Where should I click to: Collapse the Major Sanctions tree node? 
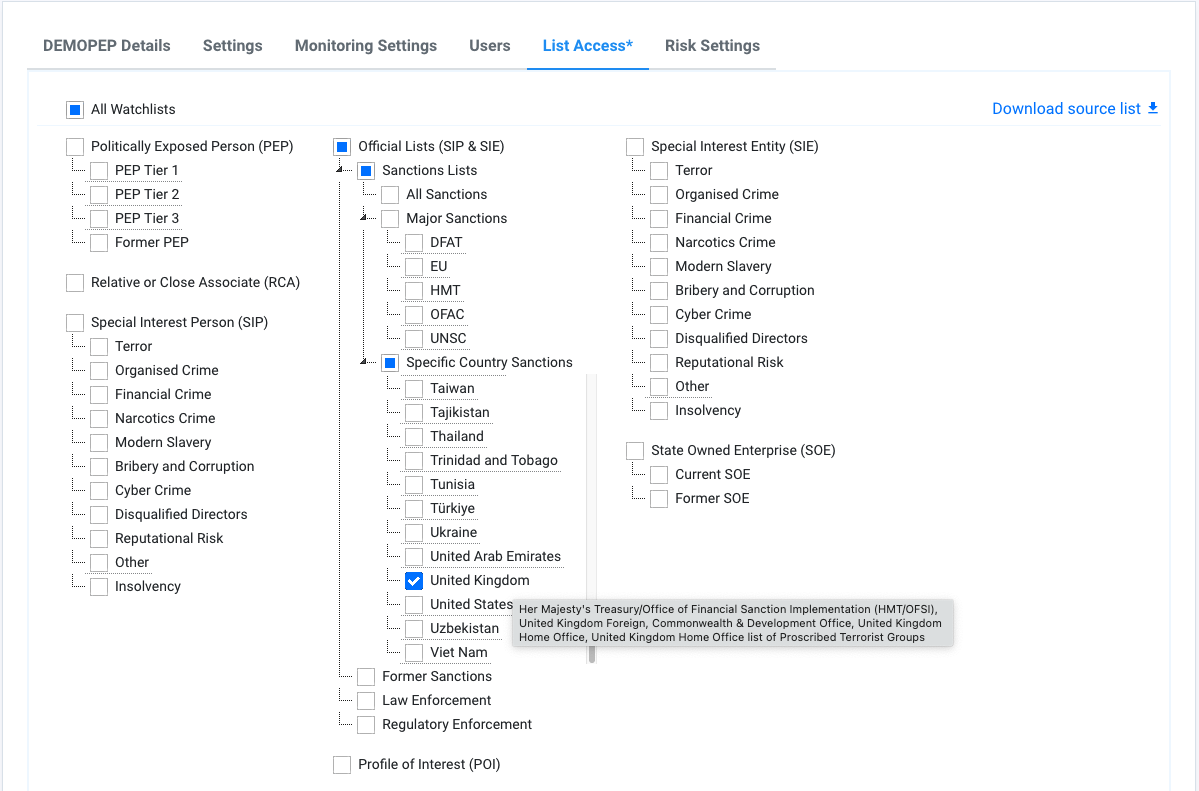tap(366, 218)
